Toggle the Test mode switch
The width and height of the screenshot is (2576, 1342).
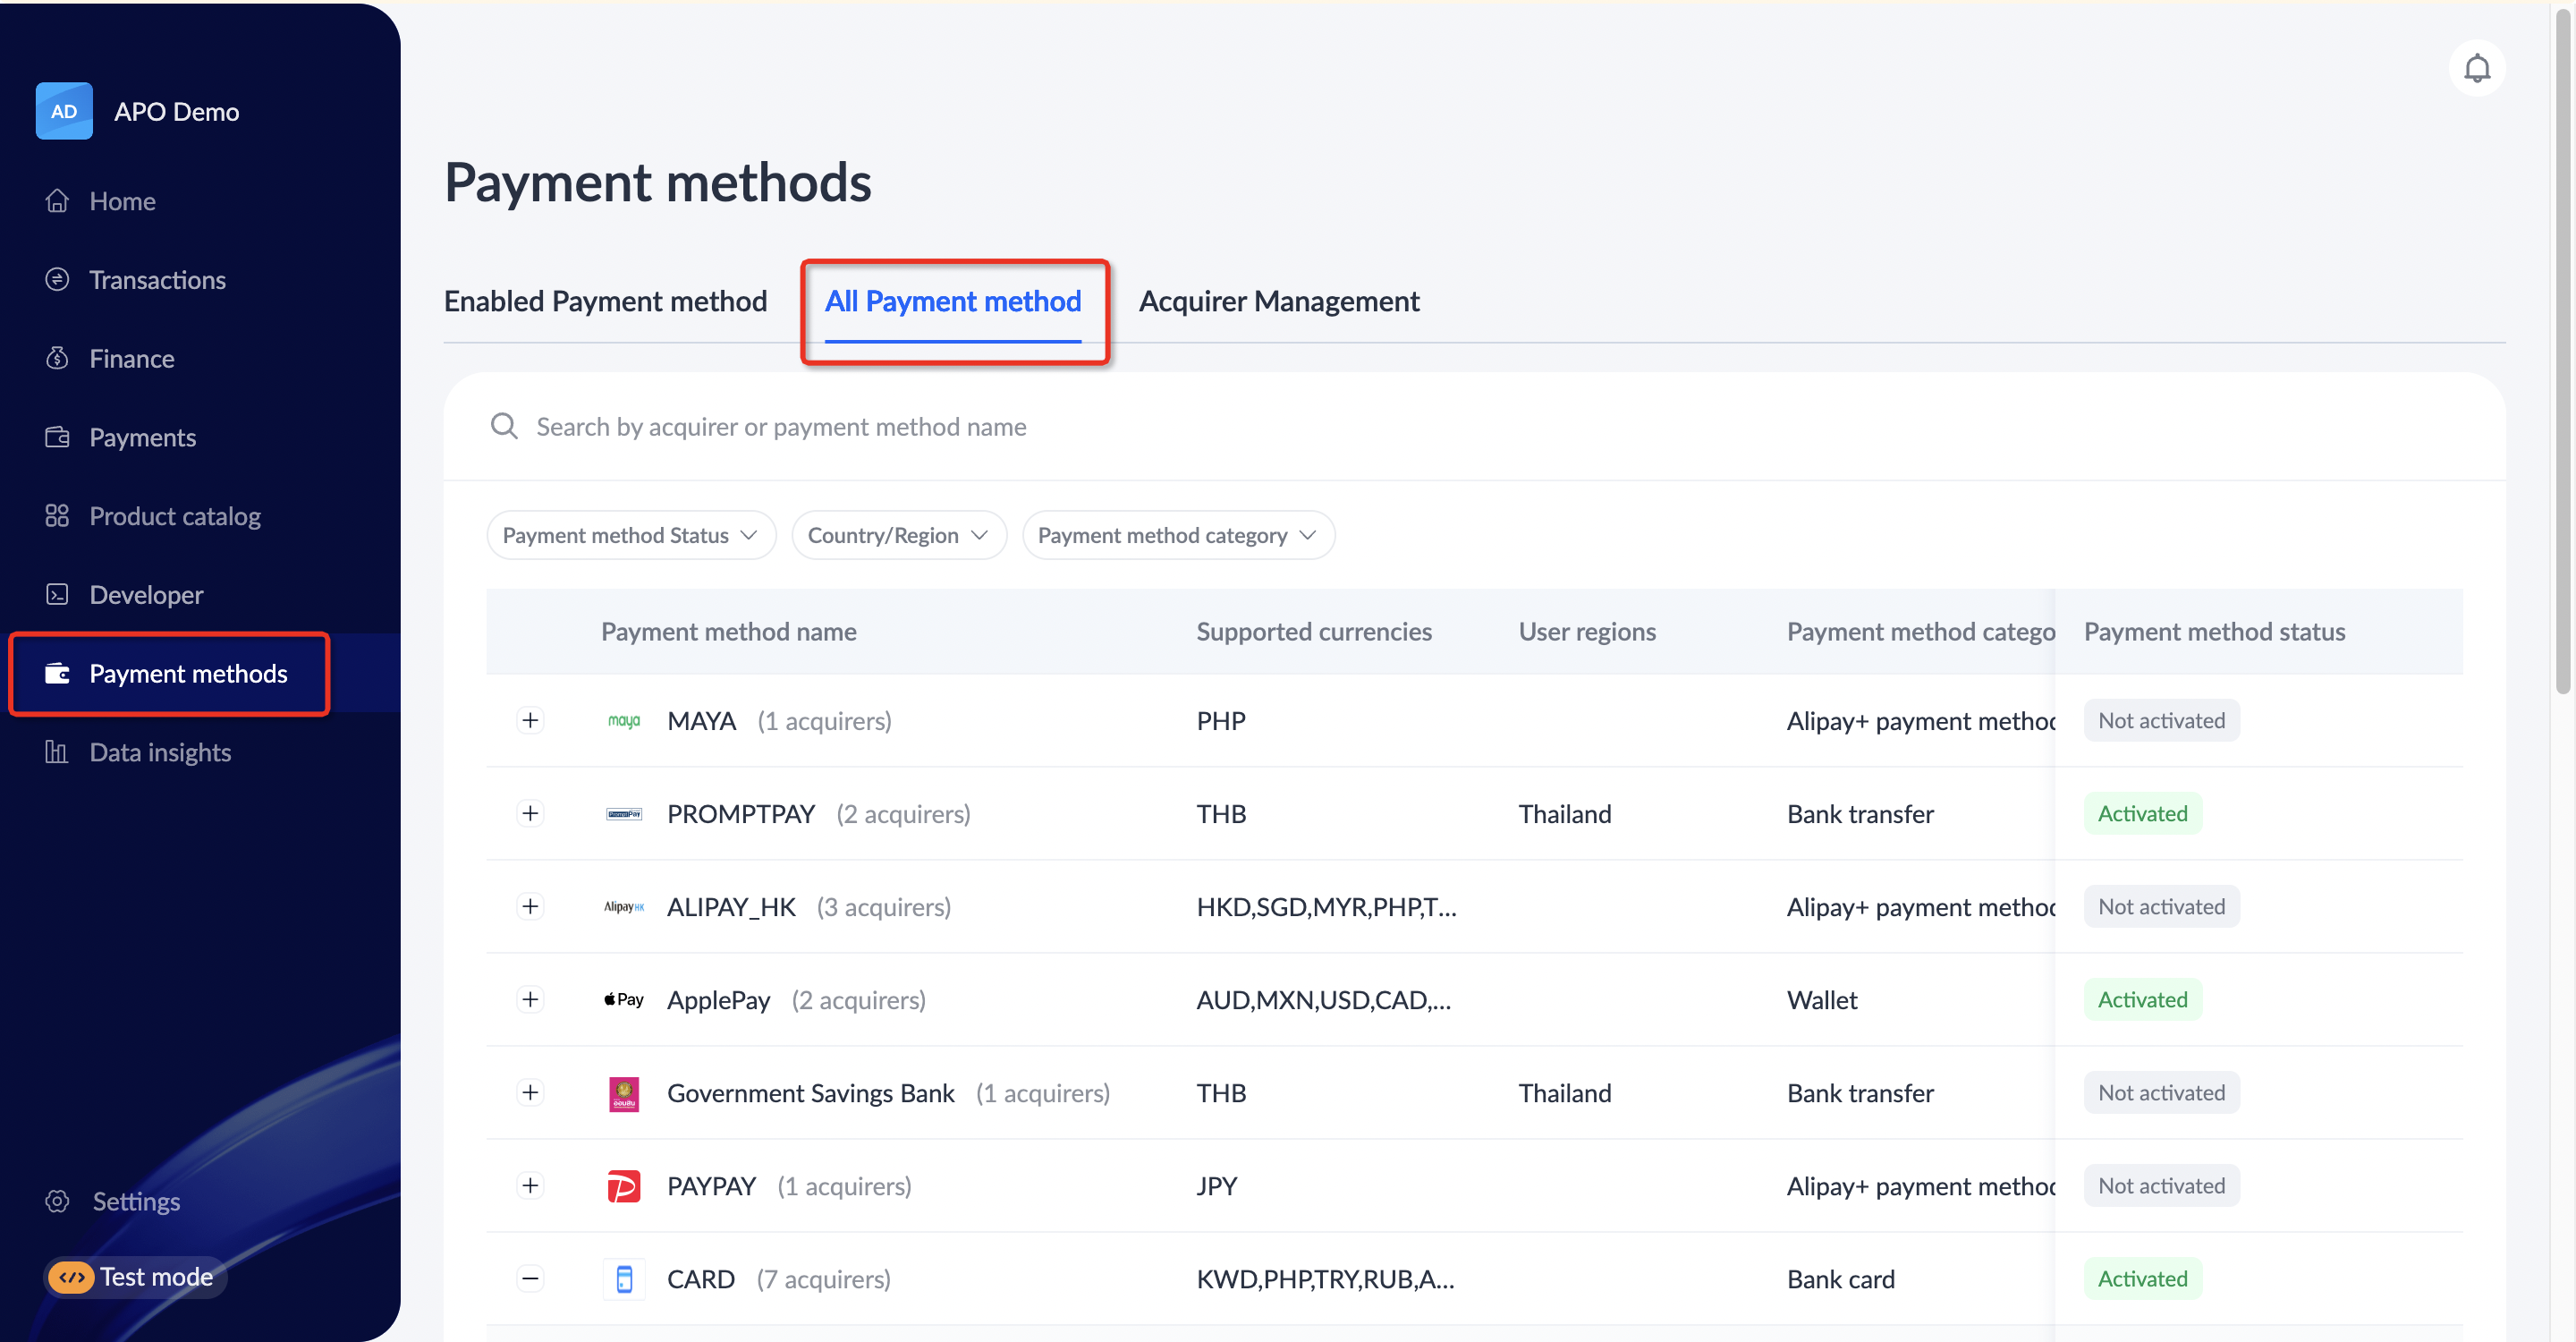coord(72,1277)
